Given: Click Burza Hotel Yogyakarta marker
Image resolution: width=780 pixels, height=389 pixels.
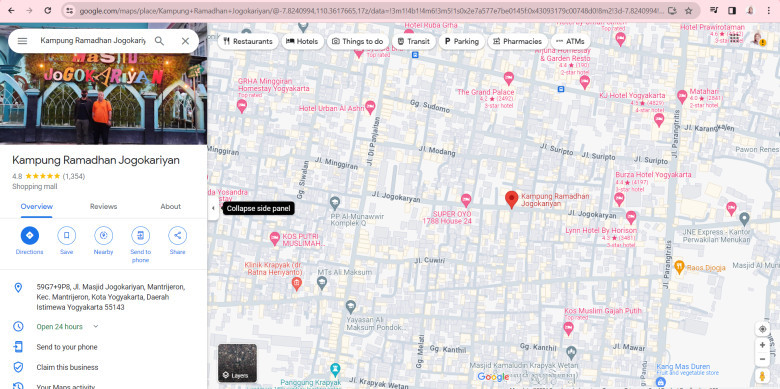Looking at the screenshot, I should point(619,199).
